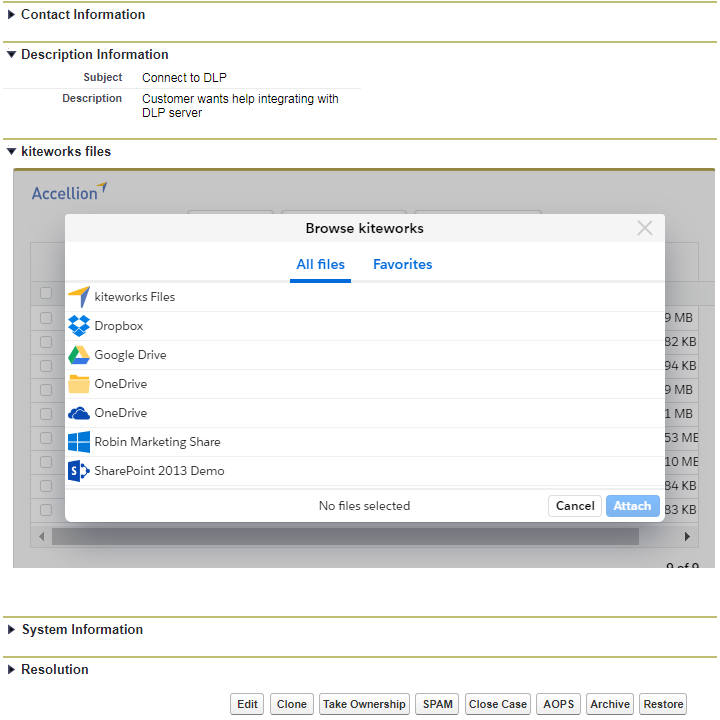This screenshot has height=720, width=720.
Task: Check the checkbox on the 10 MB row
Action: click(x=46, y=462)
